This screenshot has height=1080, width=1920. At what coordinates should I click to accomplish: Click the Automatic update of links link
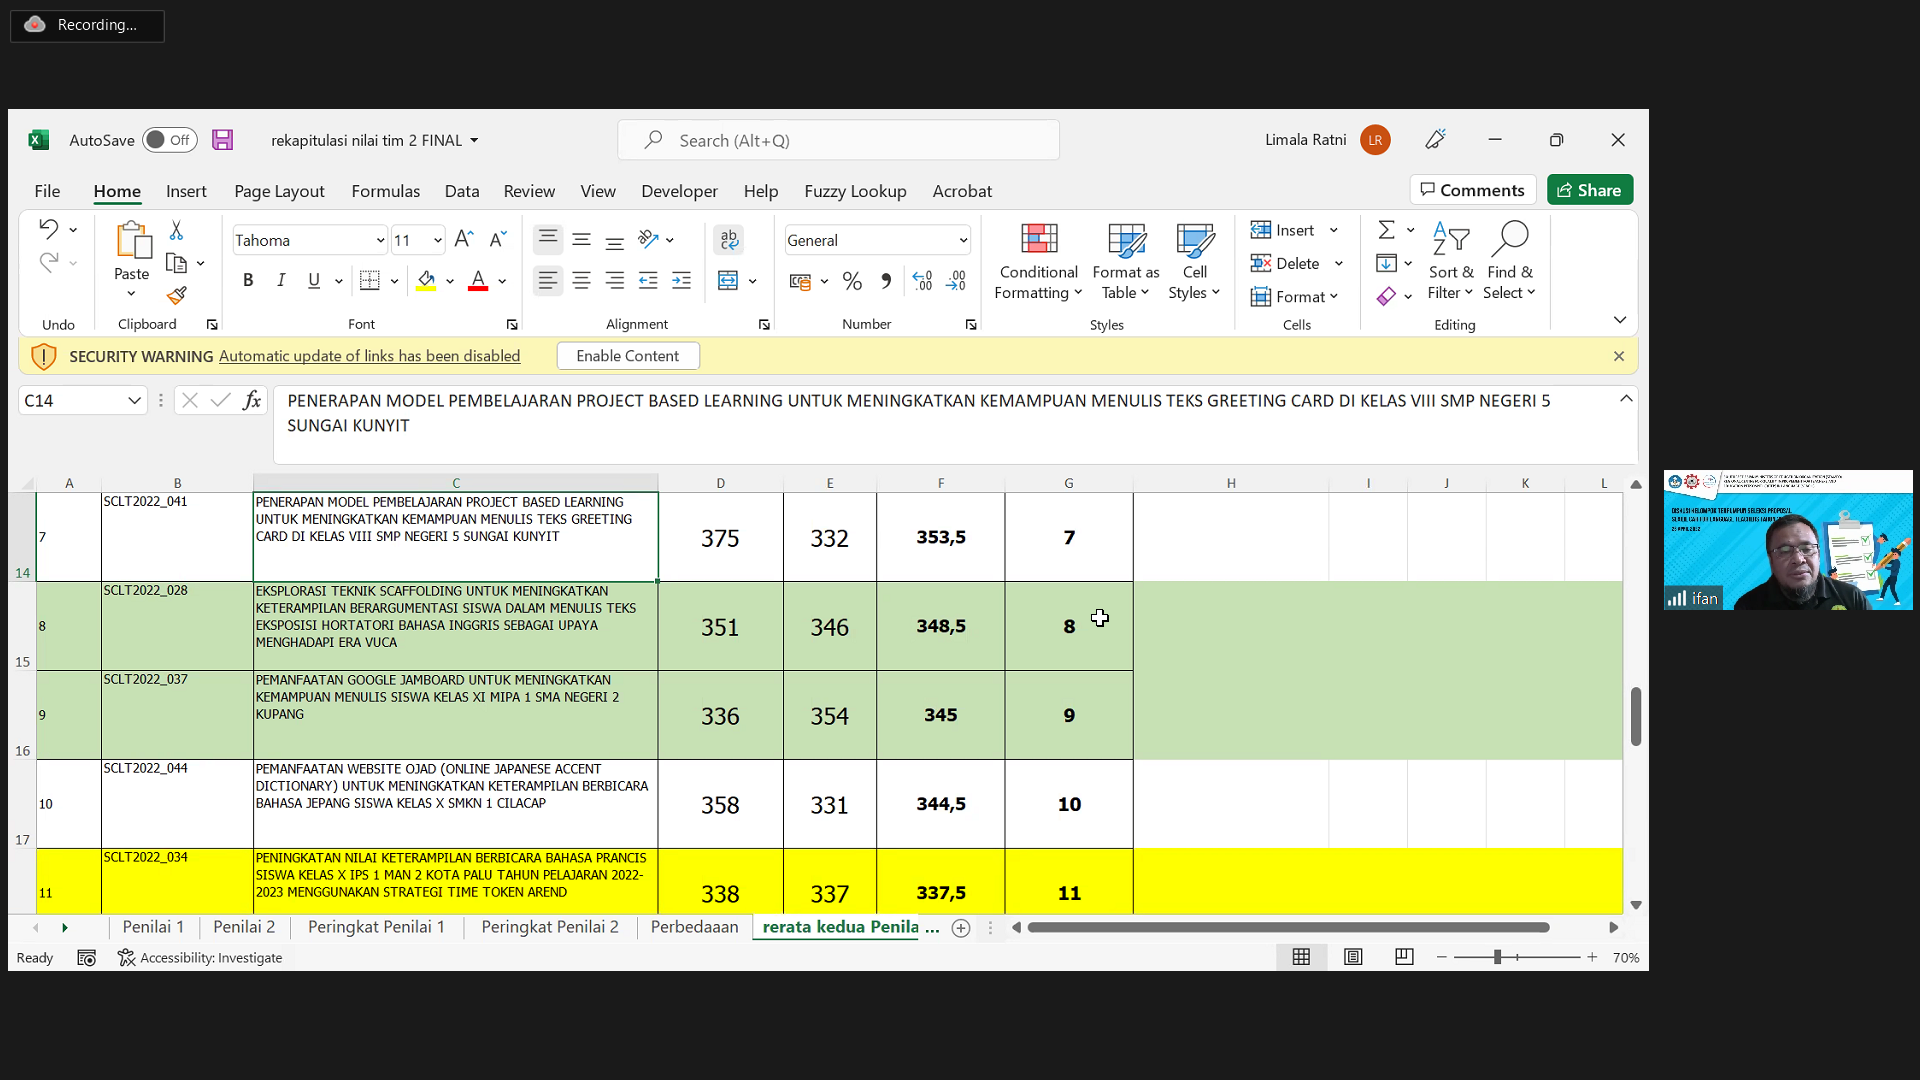tap(369, 356)
